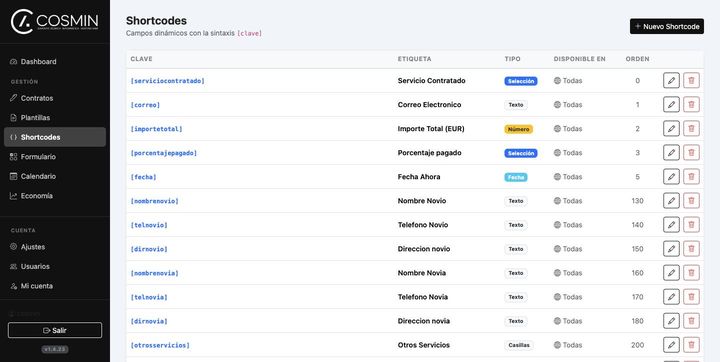Click the TIPO column header
The image size is (720, 362).
pos(512,59)
